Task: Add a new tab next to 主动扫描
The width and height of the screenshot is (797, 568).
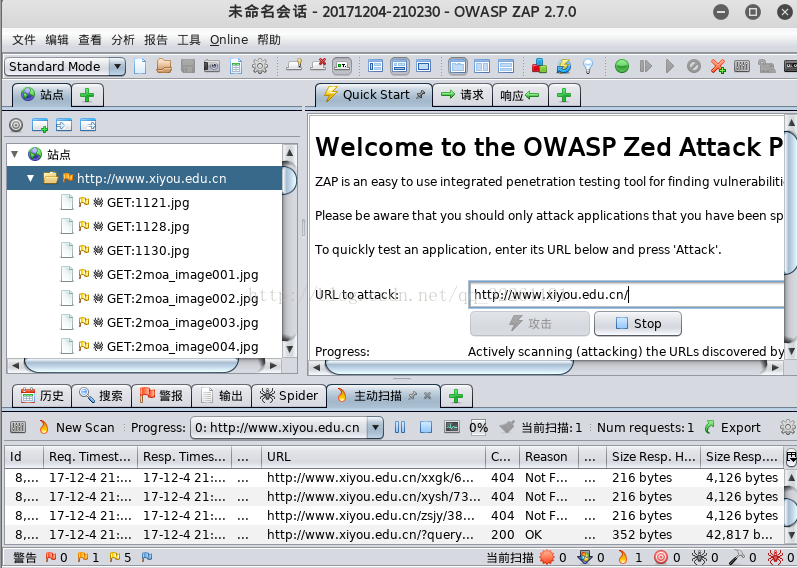Action: click(x=456, y=396)
